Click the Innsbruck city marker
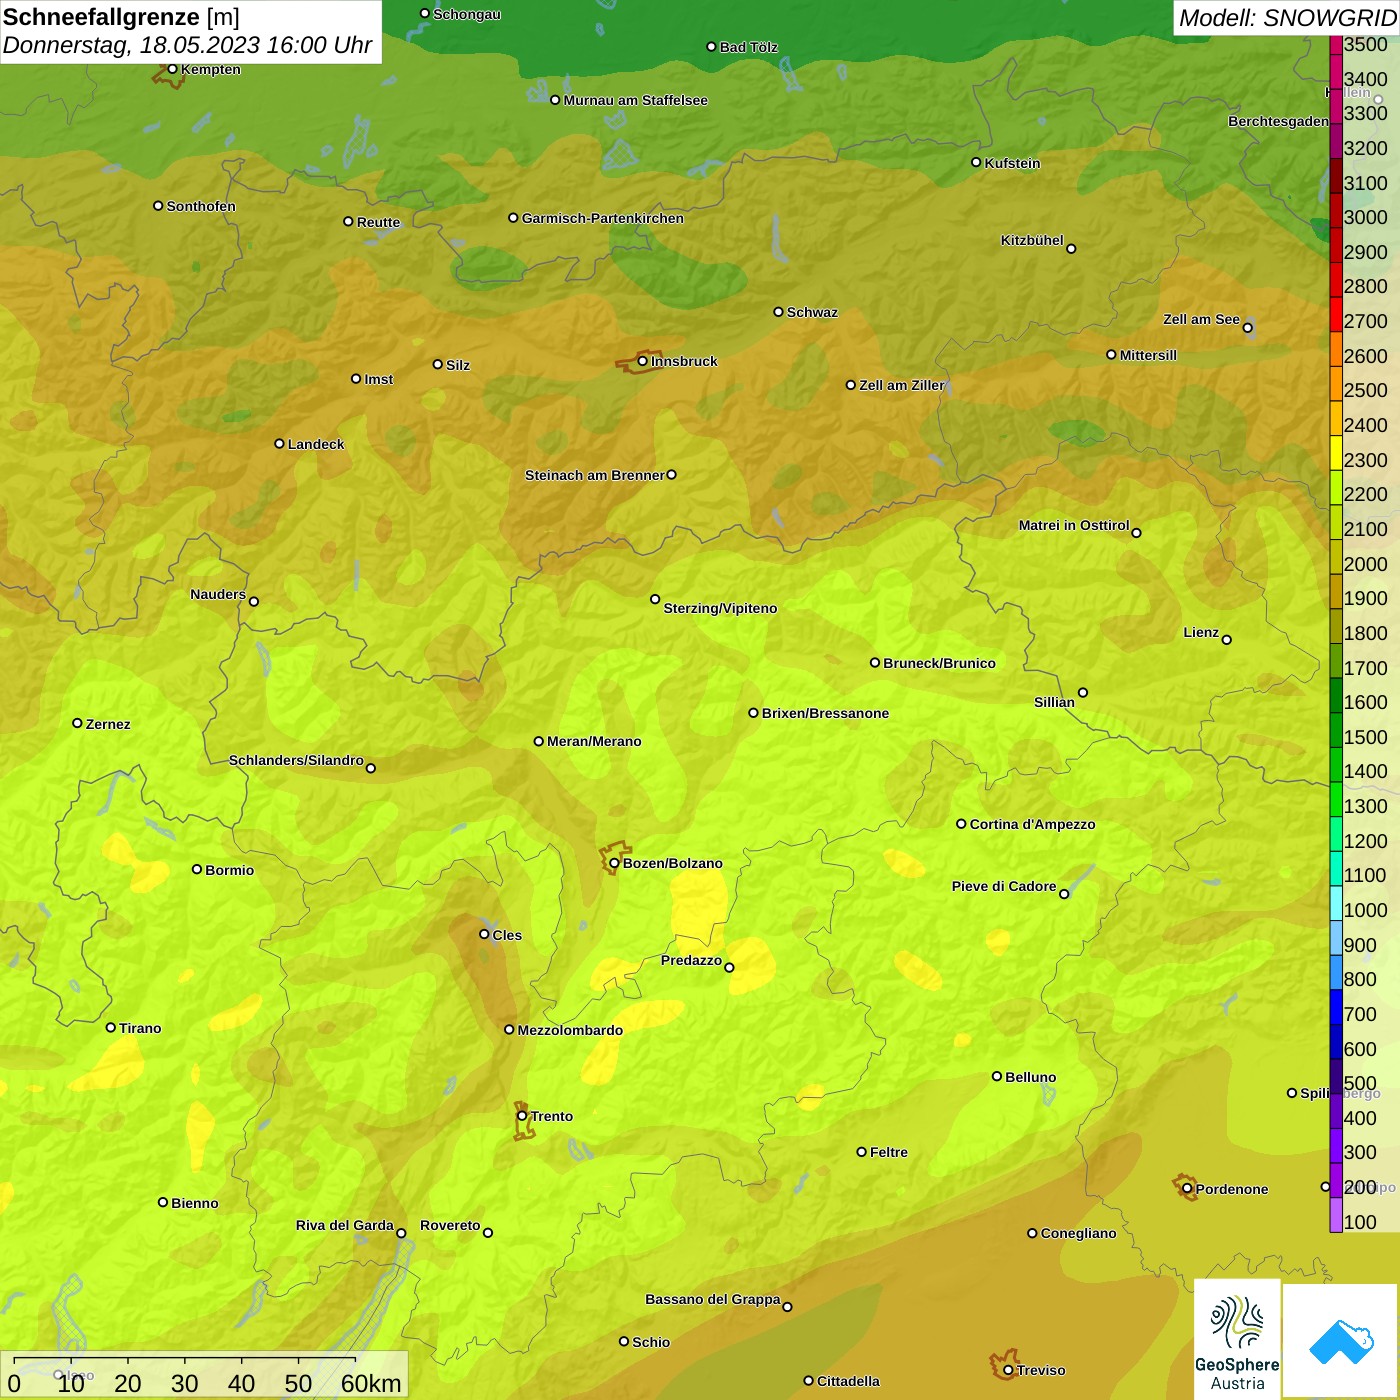This screenshot has width=1400, height=1400. click(x=642, y=361)
